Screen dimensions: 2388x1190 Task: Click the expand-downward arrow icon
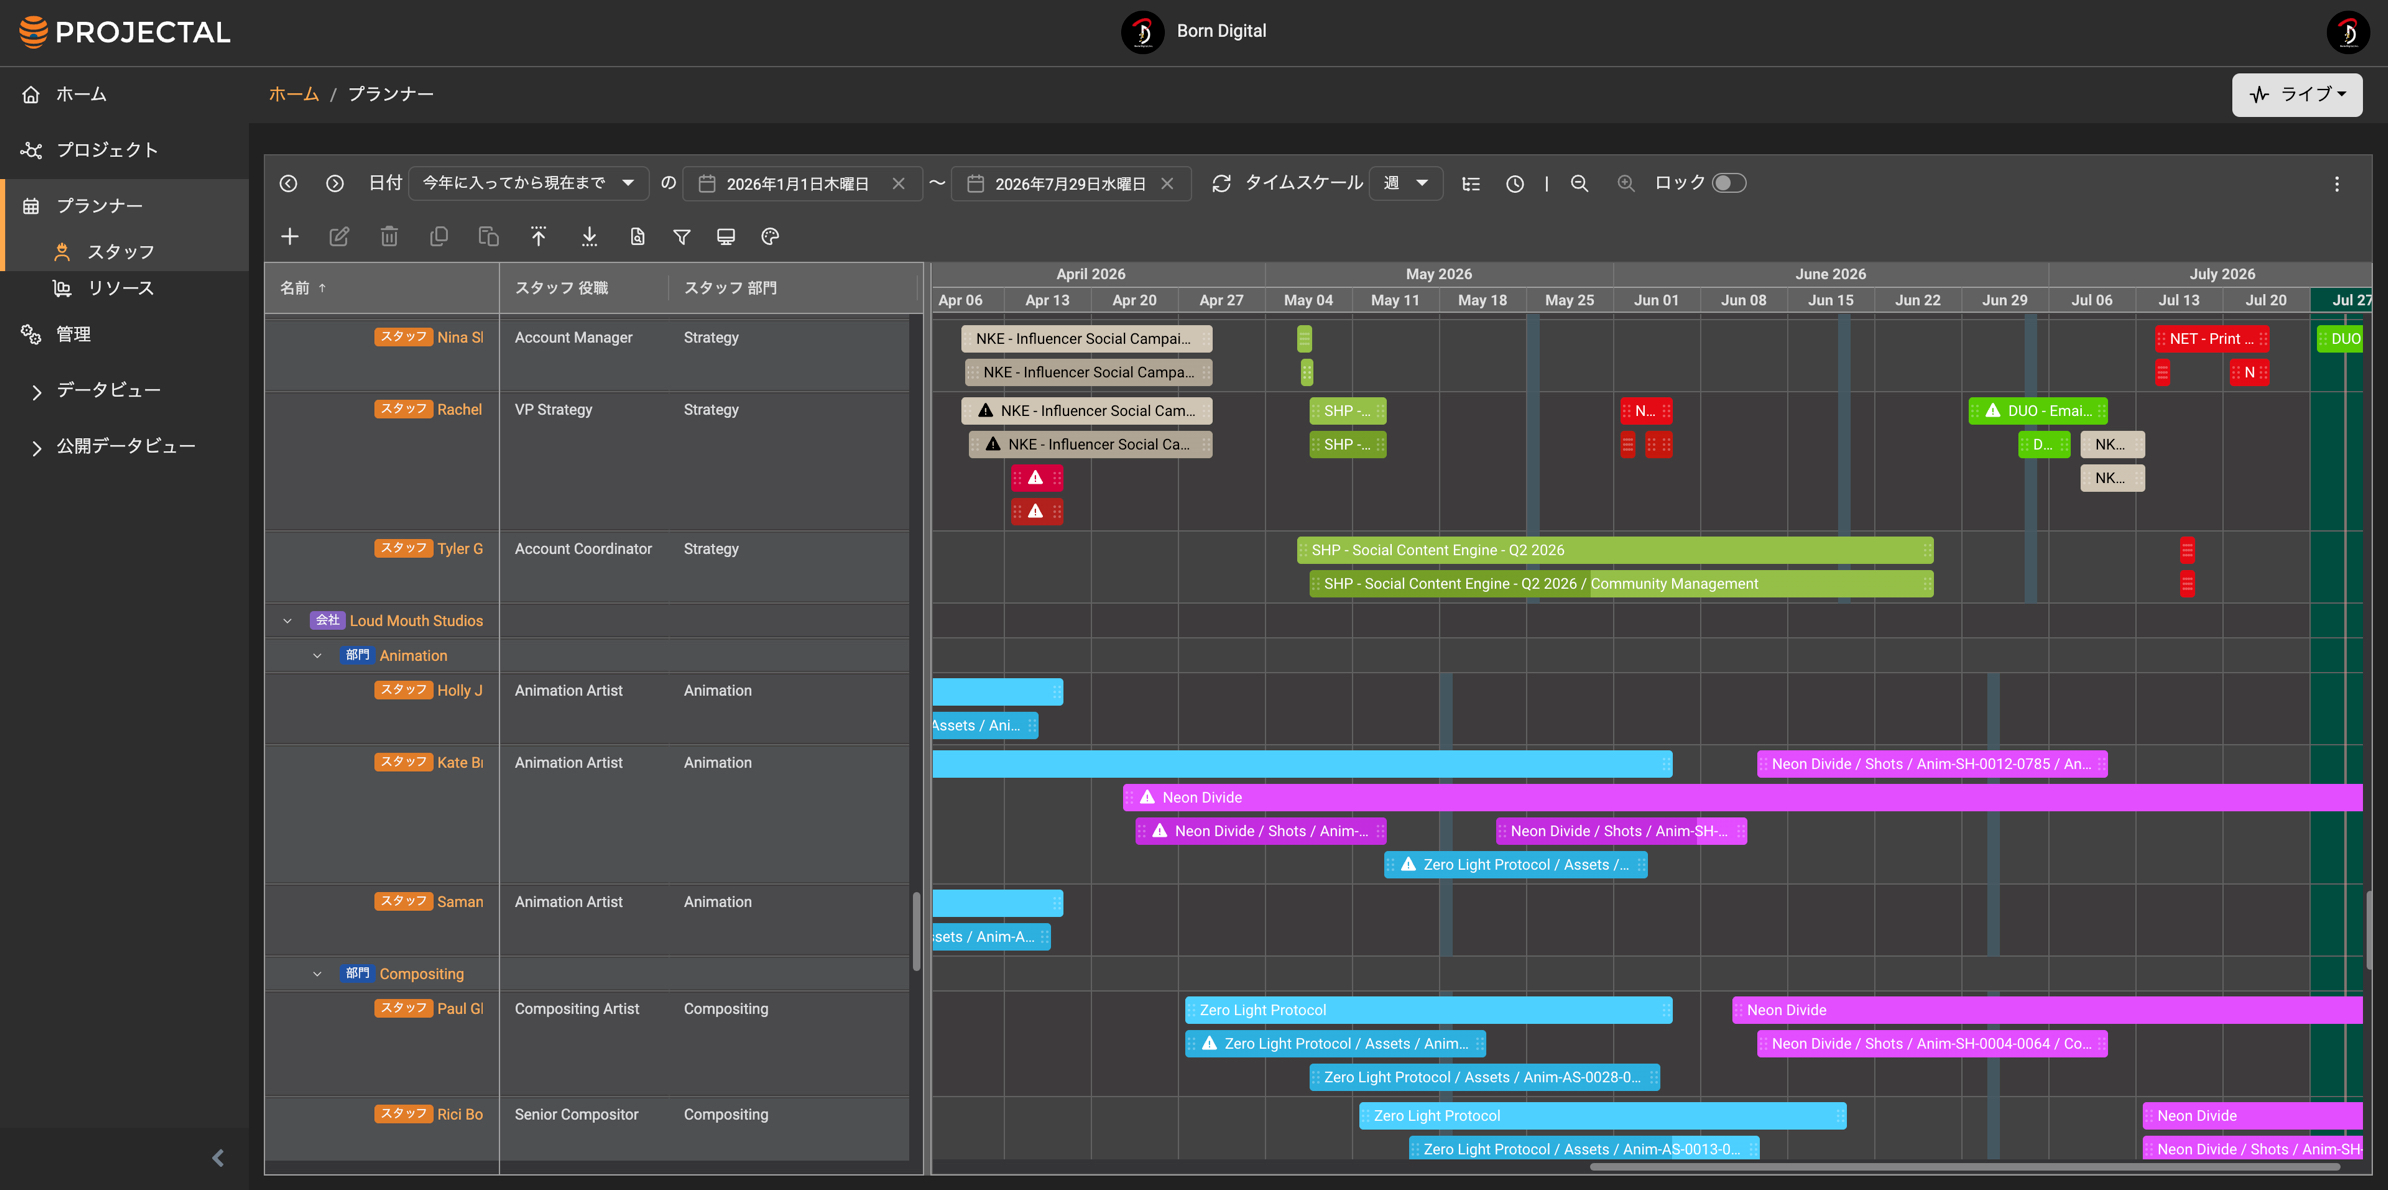(x=590, y=236)
